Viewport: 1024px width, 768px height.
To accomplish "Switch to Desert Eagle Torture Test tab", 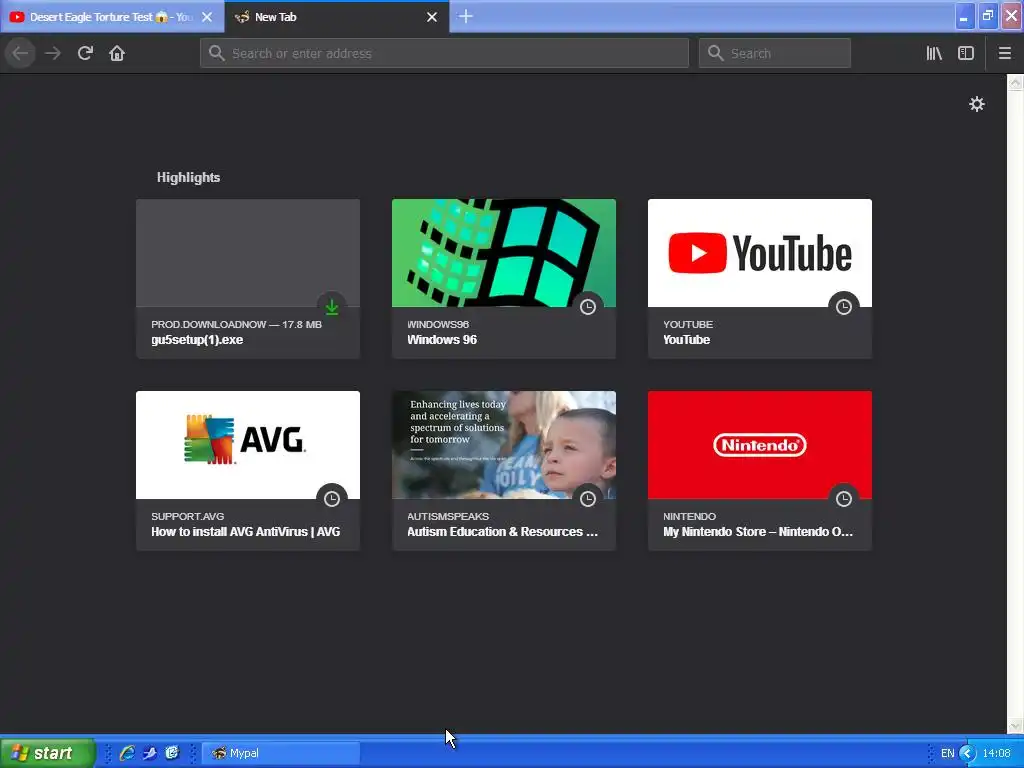I will click(x=112, y=17).
